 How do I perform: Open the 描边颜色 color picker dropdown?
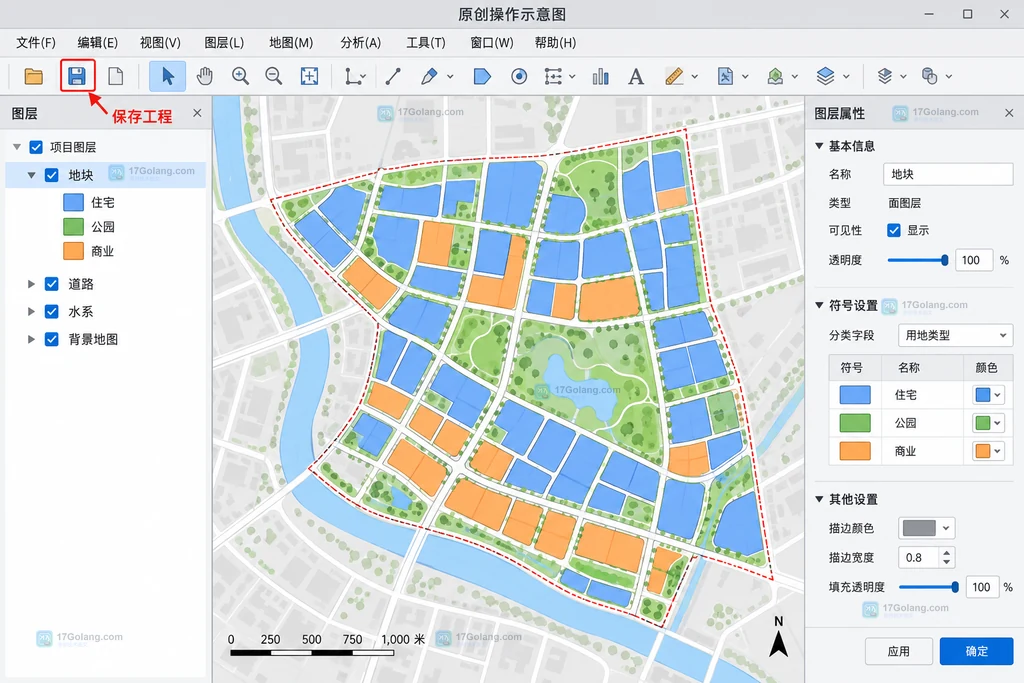click(927, 528)
